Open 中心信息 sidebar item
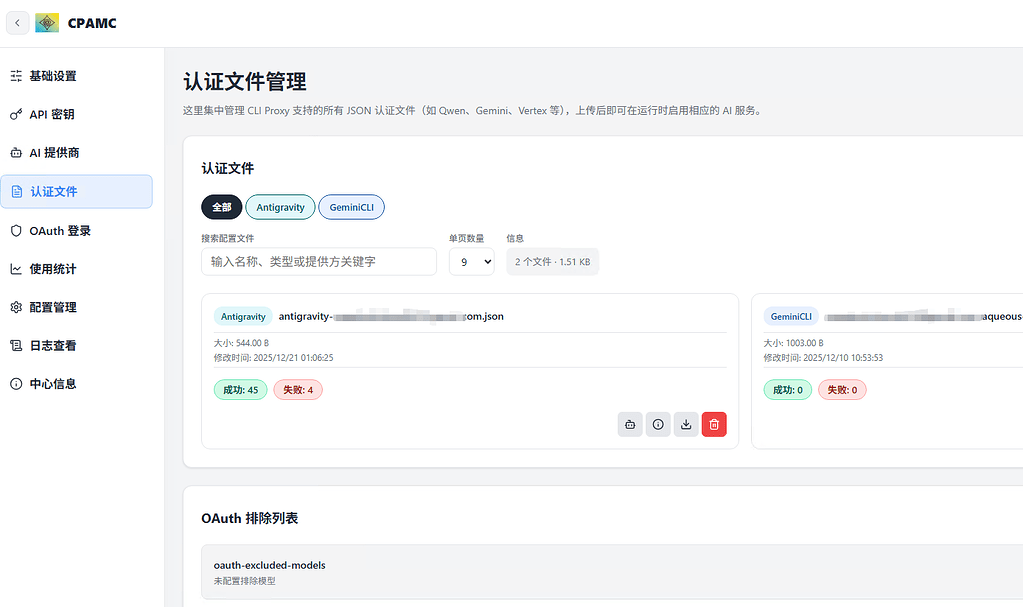1023x607 pixels. [76, 384]
